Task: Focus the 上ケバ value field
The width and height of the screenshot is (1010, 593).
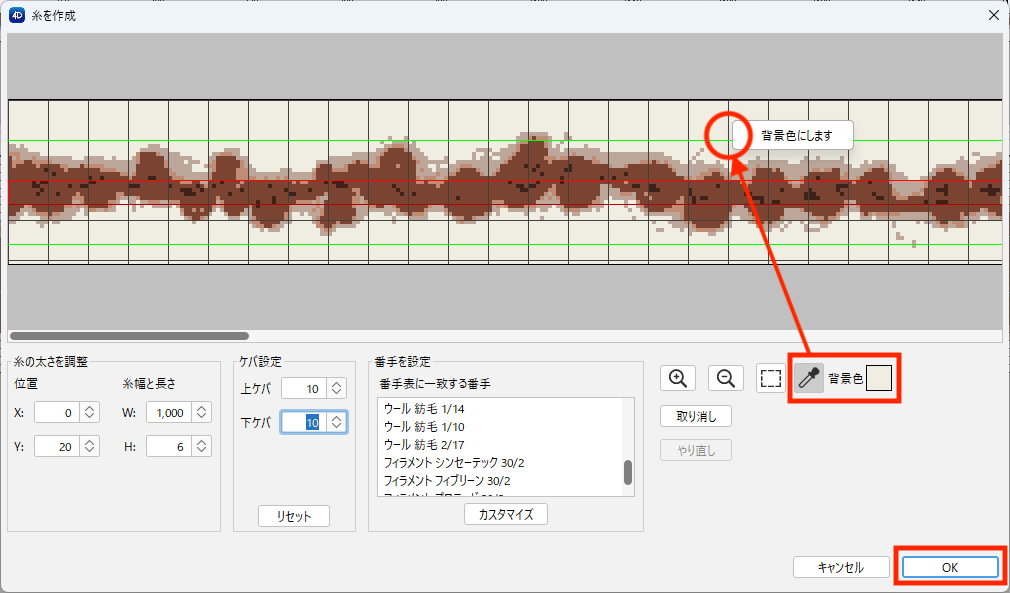Action: pyautogui.click(x=304, y=388)
